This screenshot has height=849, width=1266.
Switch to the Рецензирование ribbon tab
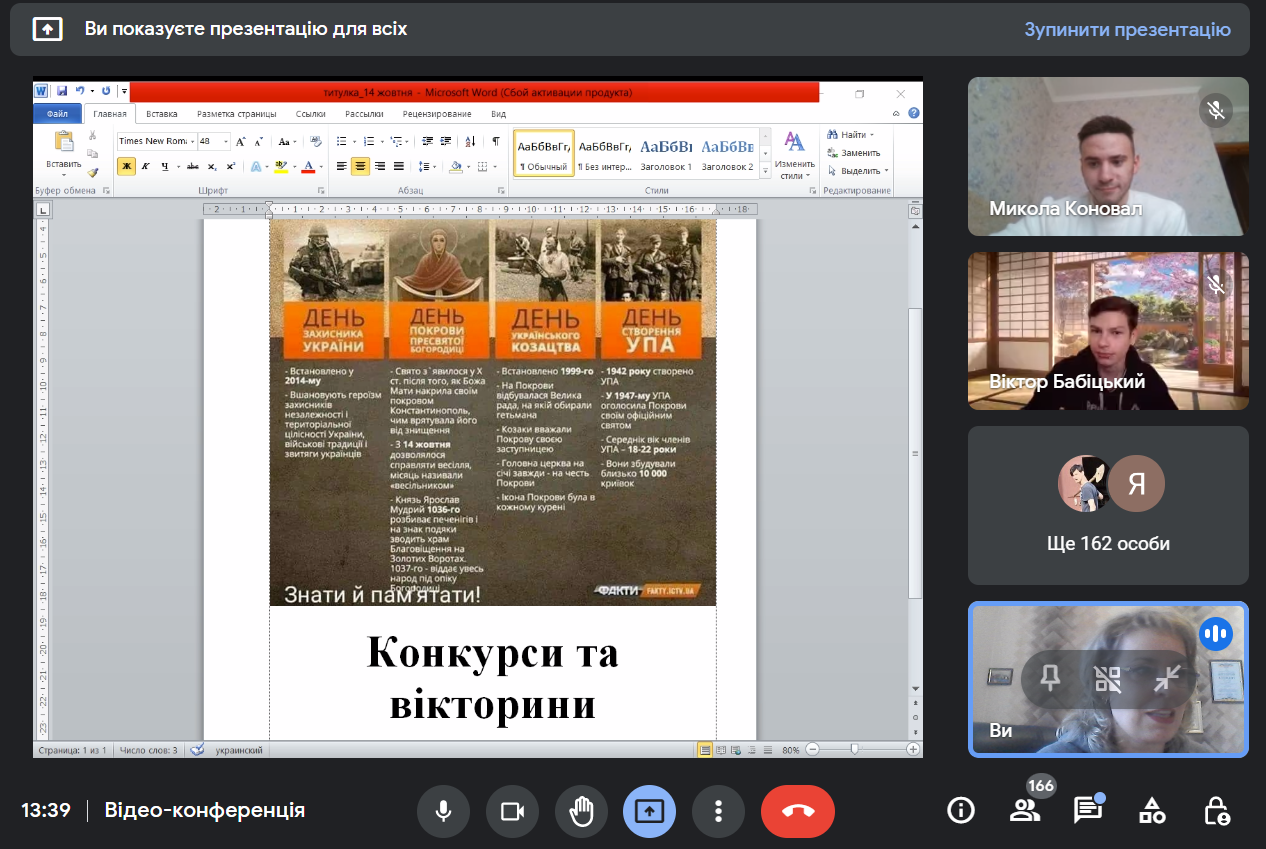tap(437, 114)
